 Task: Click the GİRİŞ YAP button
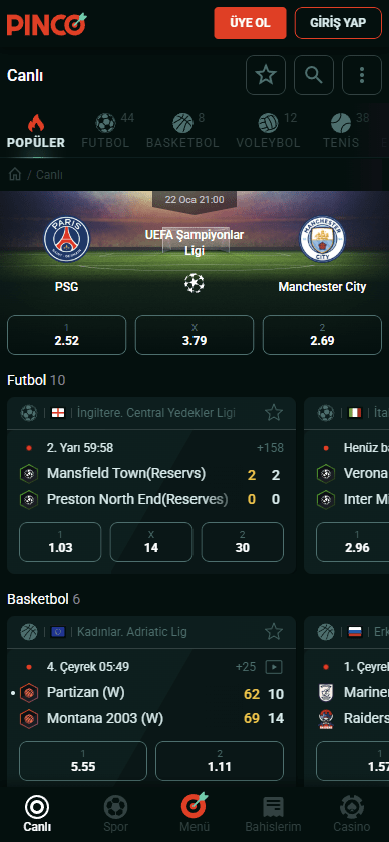point(338,23)
